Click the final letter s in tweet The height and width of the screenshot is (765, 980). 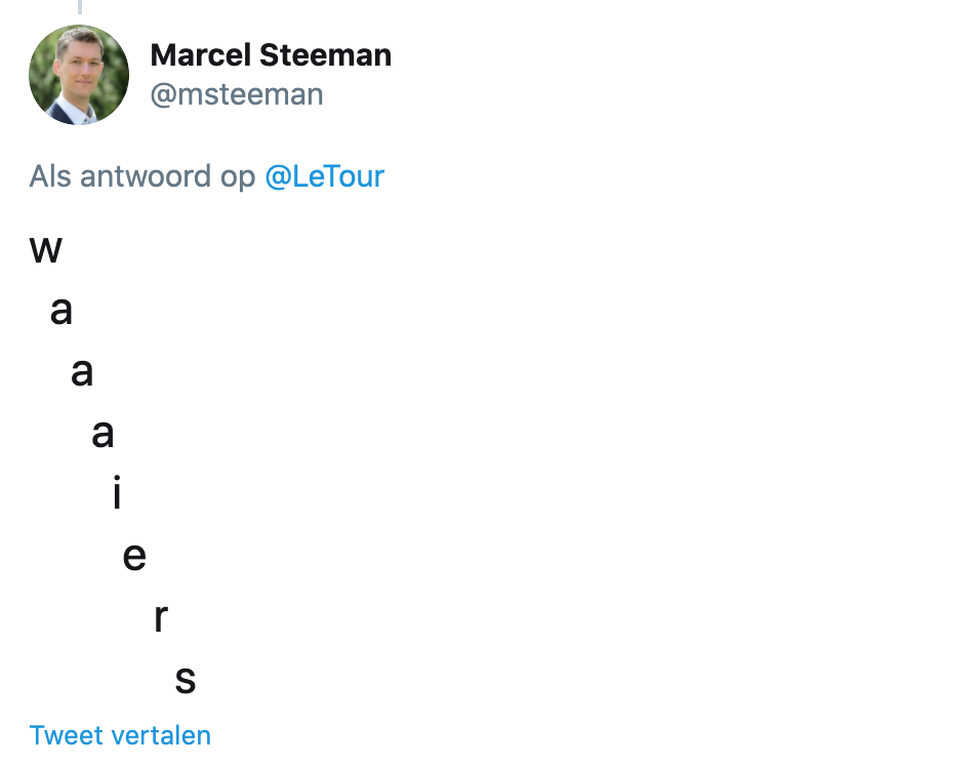click(185, 679)
